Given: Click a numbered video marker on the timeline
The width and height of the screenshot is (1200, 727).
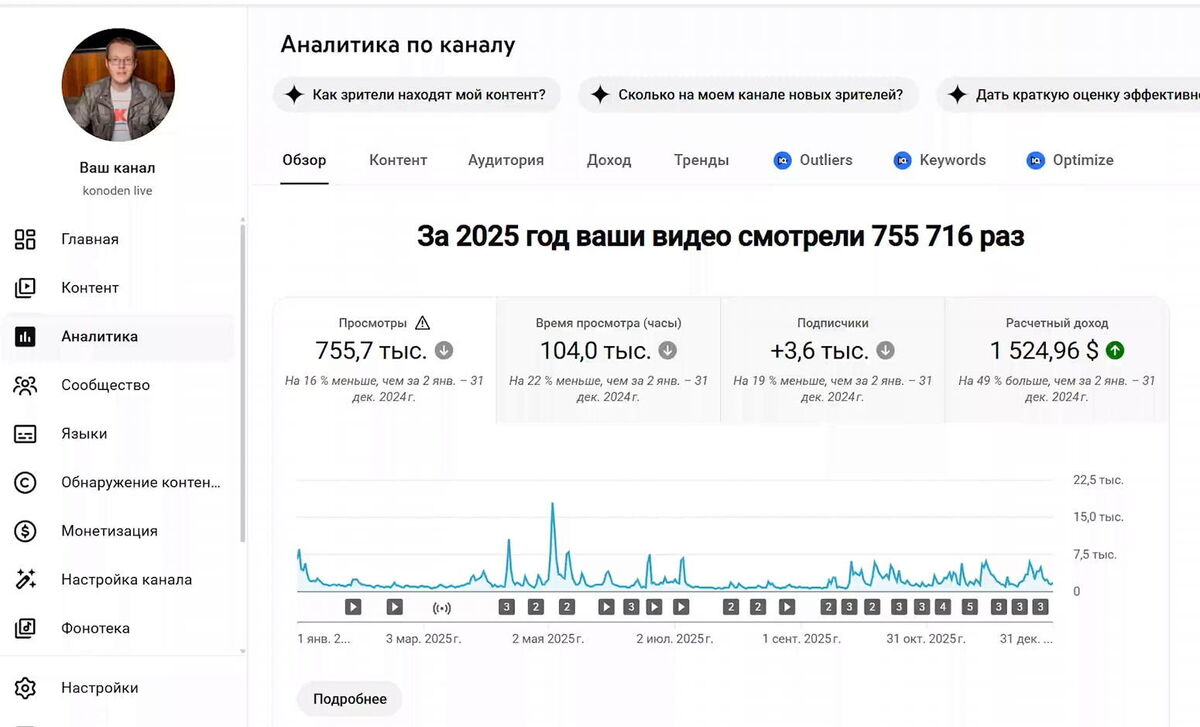Looking at the screenshot, I should 505,606.
